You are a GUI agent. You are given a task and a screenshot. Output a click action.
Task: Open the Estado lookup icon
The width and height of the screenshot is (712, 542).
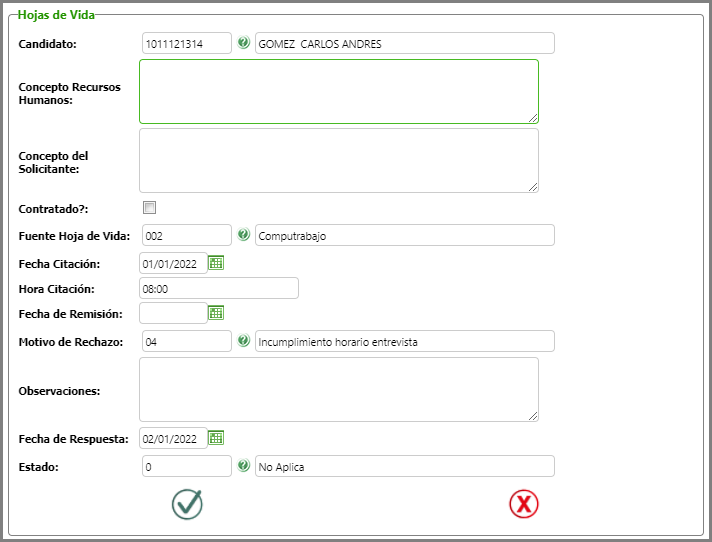click(244, 466)
